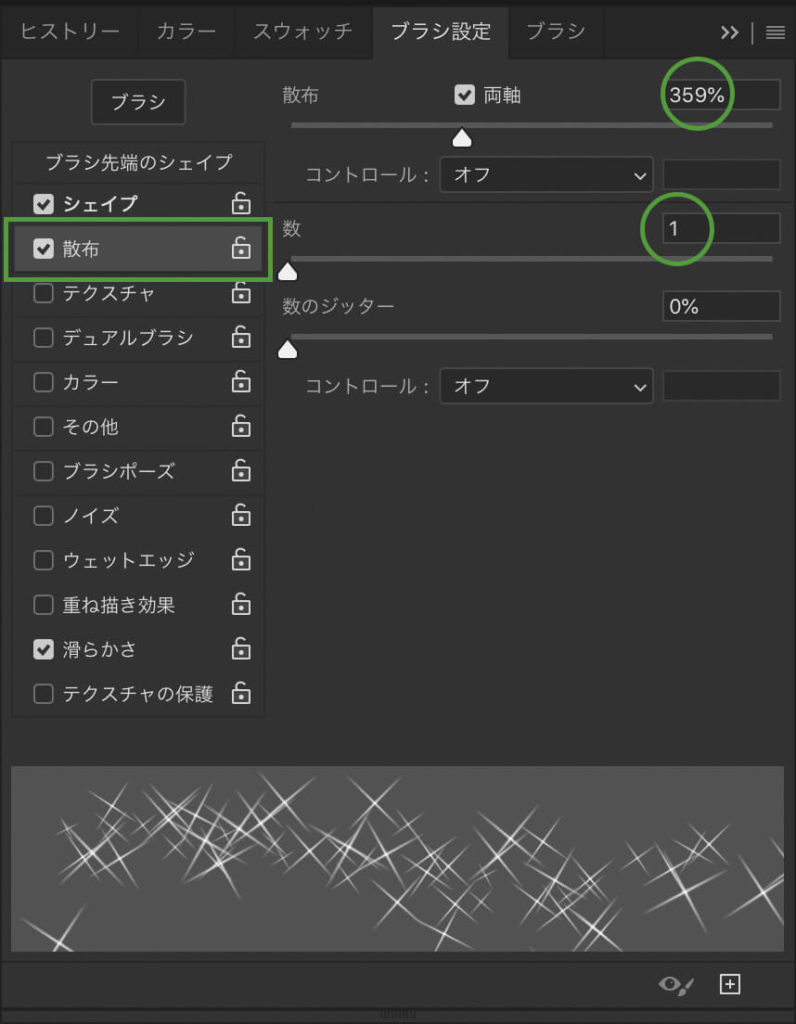Switch to the スウォッチ tab
The height and width of the screenshot is (1024, 796).
tap(303, 31)
